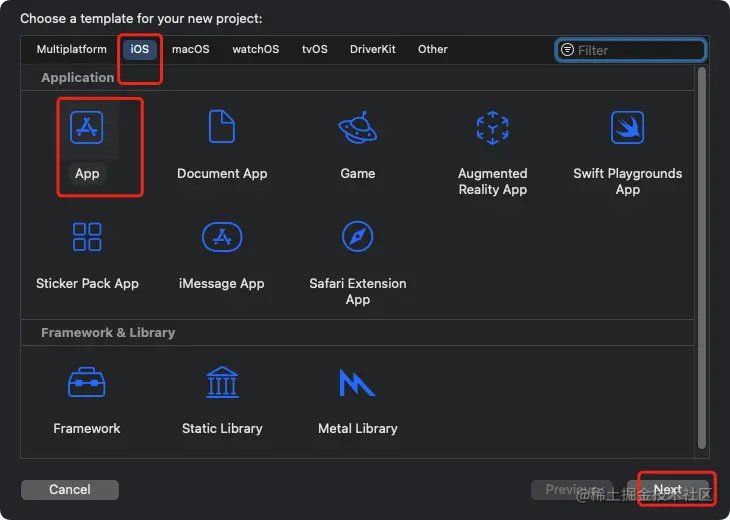Select the DriverKit tab
Screen dimensions: 730x520
pyautogui.click(x=372, y=49)
